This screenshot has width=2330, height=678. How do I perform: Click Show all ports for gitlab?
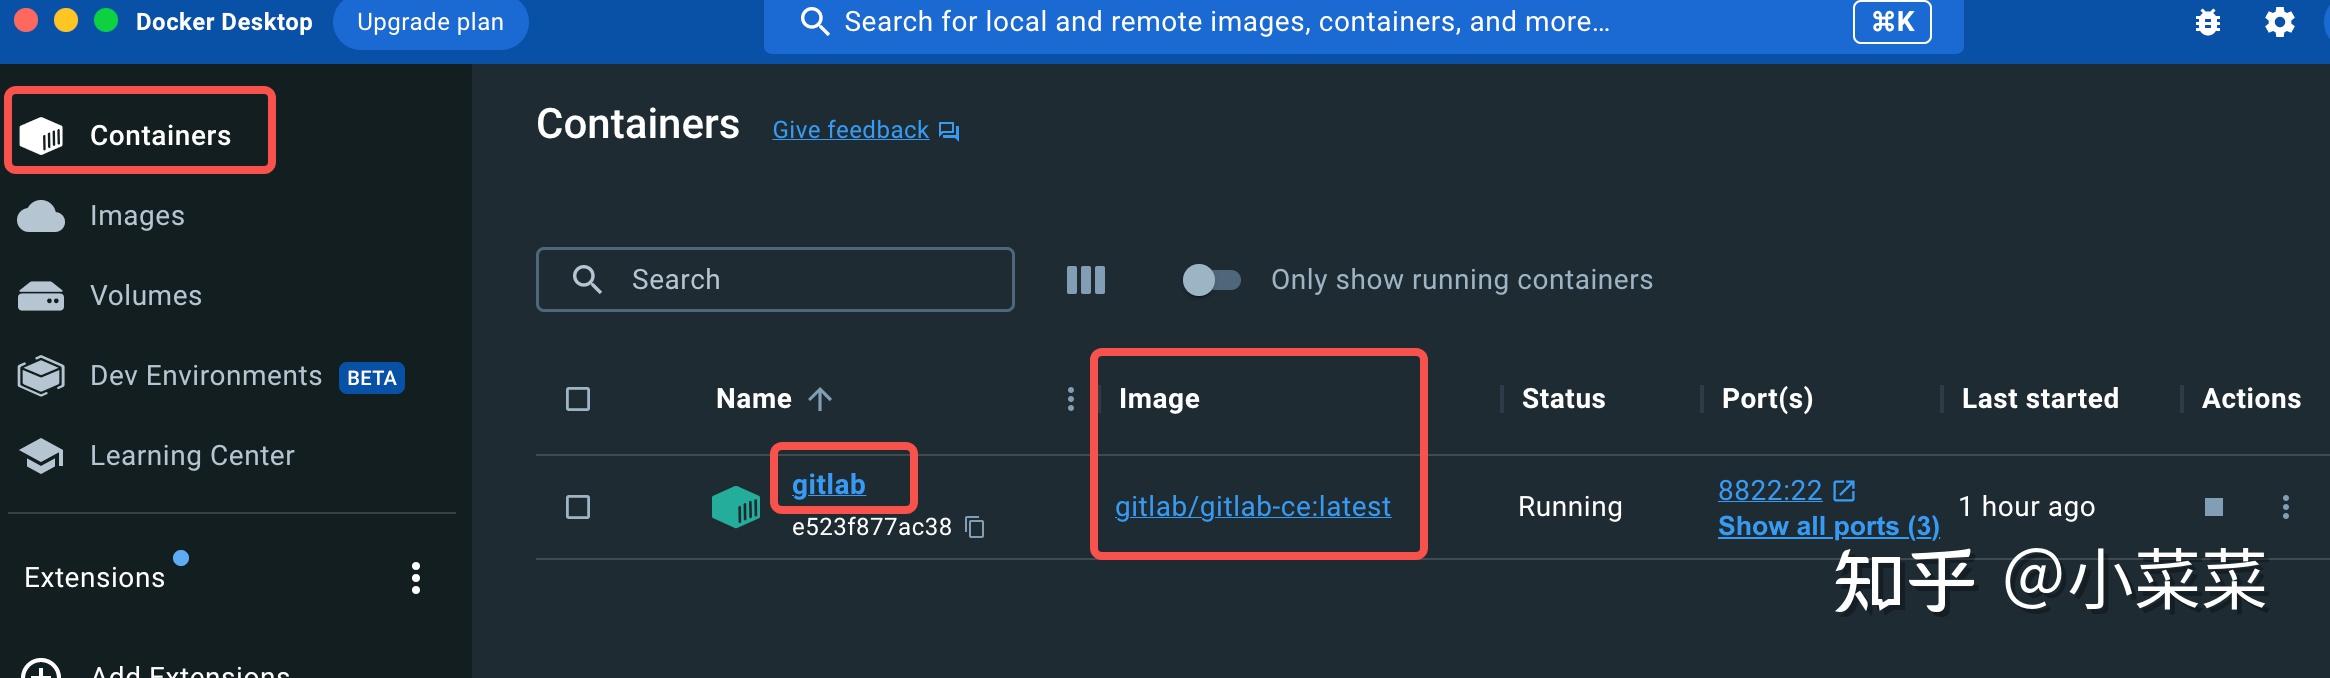tap(1828, 526)
